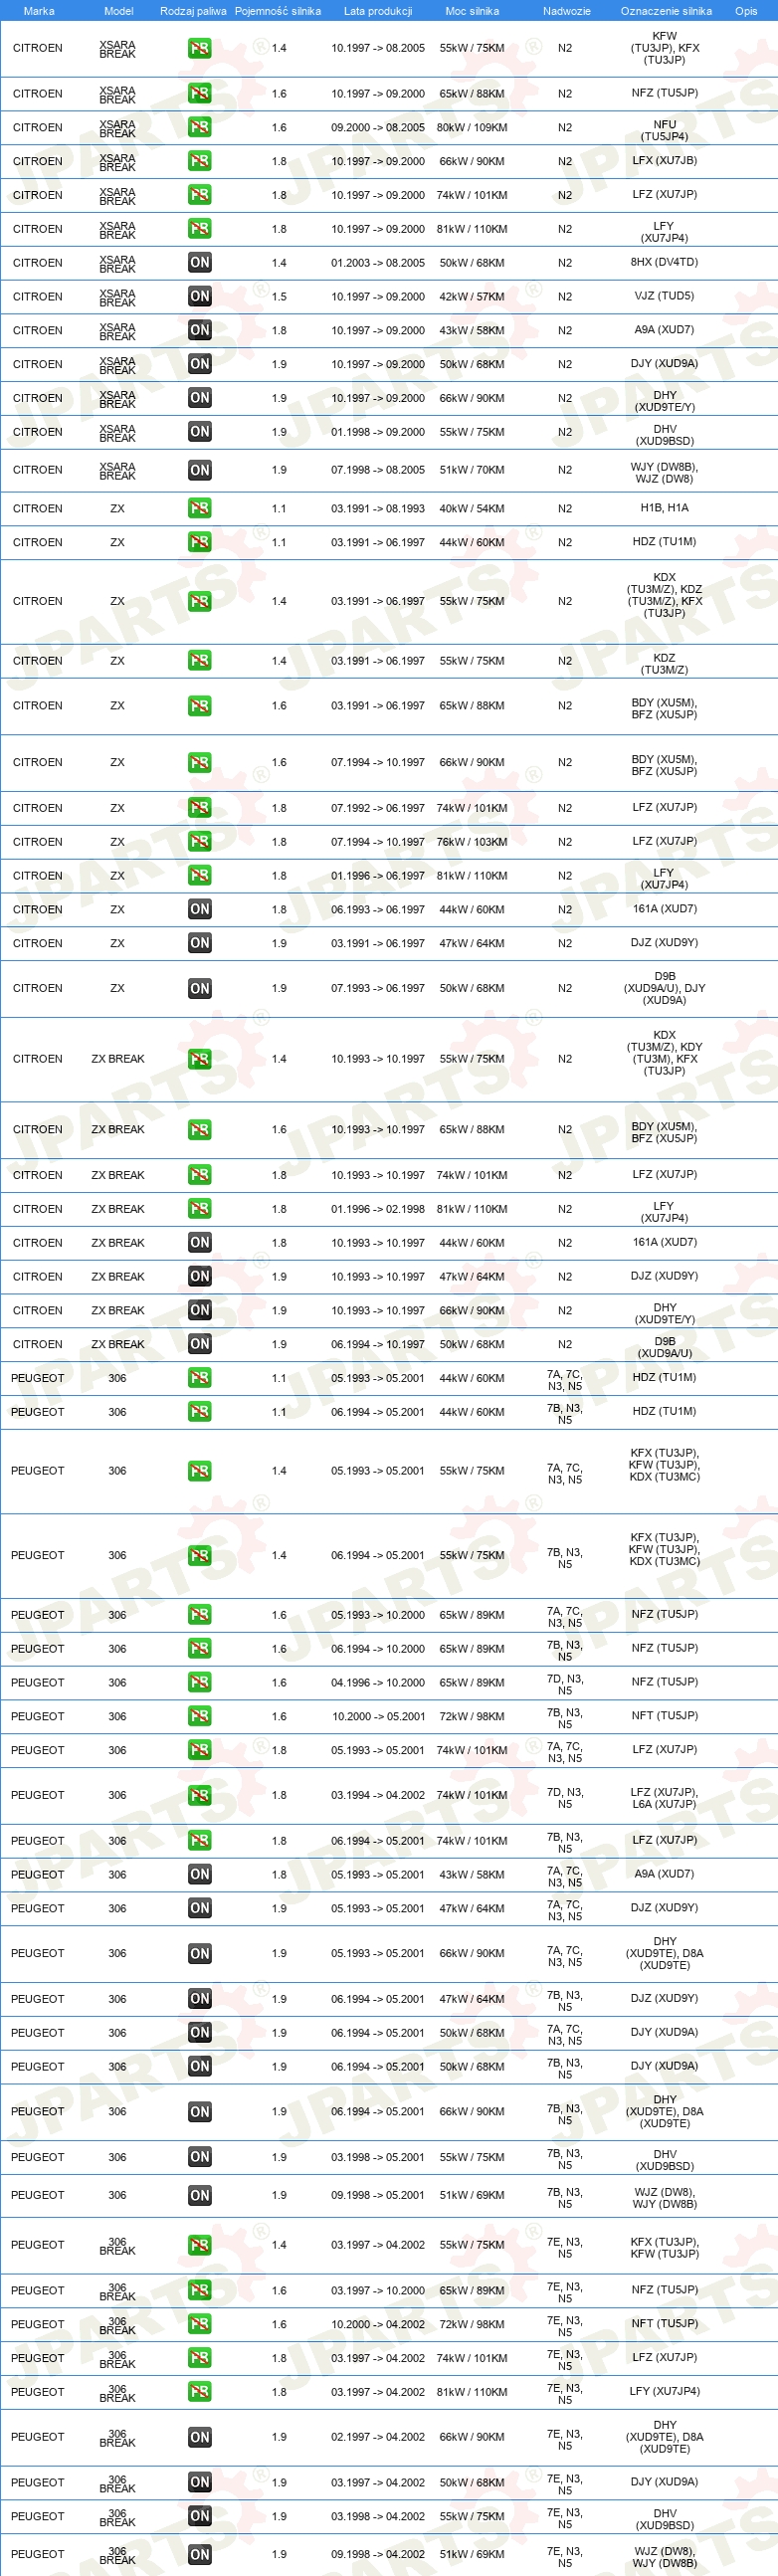
Task: Select the ON icon in Xsara Break DHV 01.1998 row
Action: click(x=200, y=432)
